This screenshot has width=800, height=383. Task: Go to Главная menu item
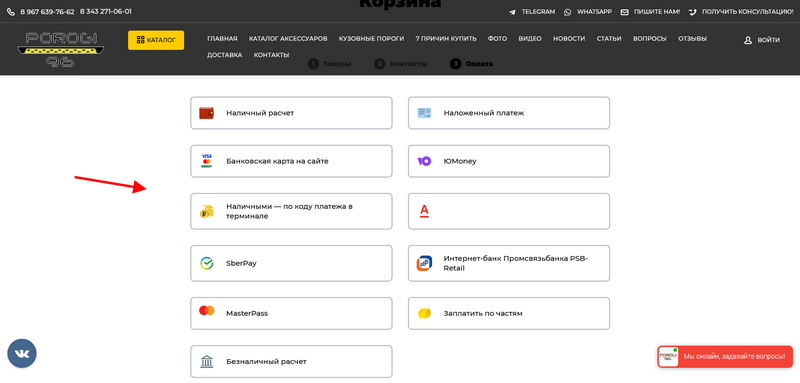(x=222, y=39)
